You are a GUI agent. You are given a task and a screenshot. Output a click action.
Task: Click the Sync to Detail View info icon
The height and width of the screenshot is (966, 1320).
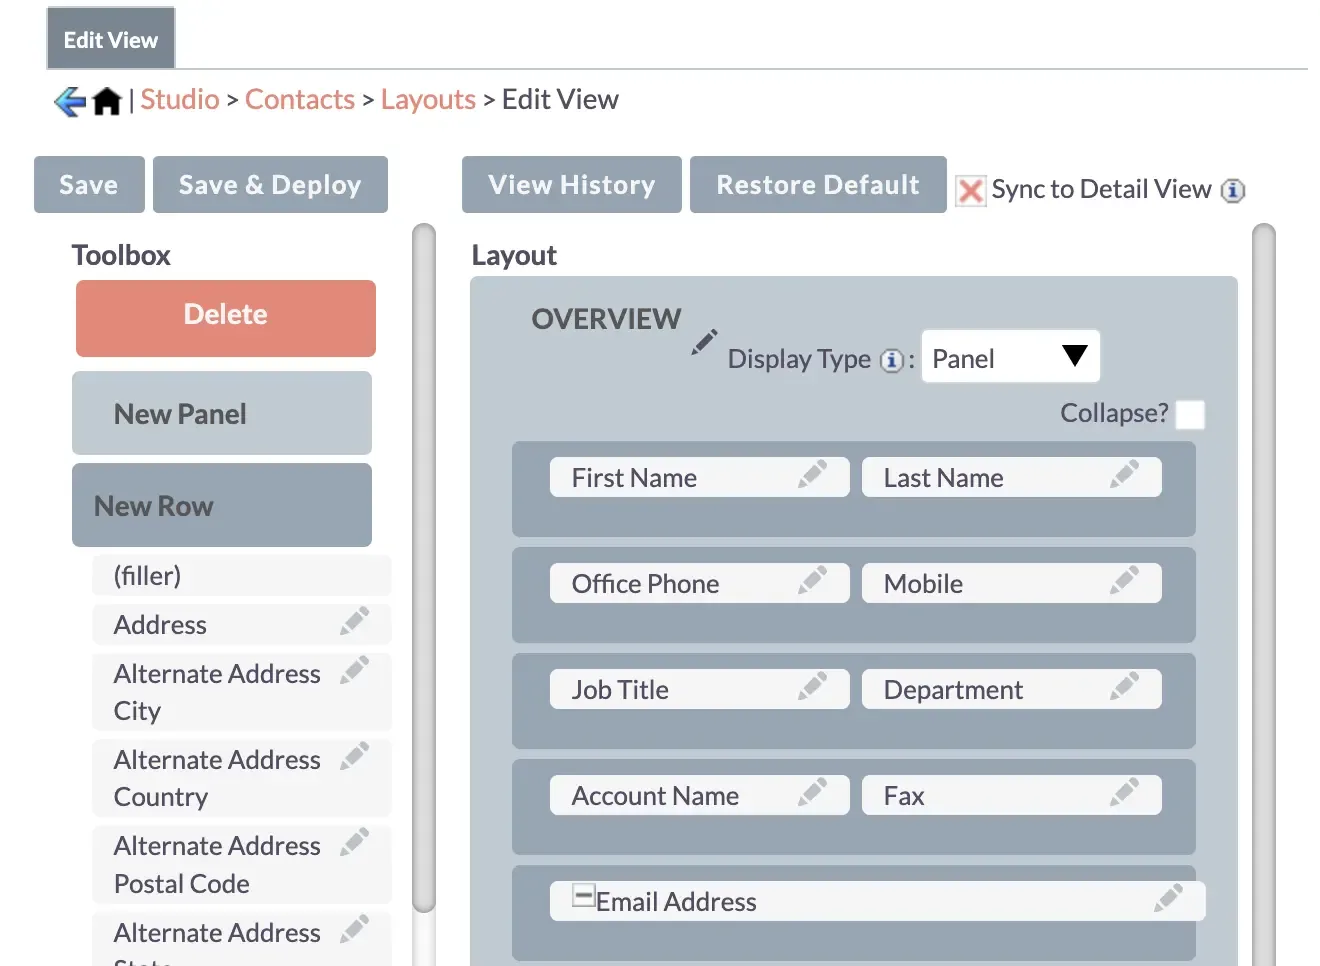(x=1233, y=190)
